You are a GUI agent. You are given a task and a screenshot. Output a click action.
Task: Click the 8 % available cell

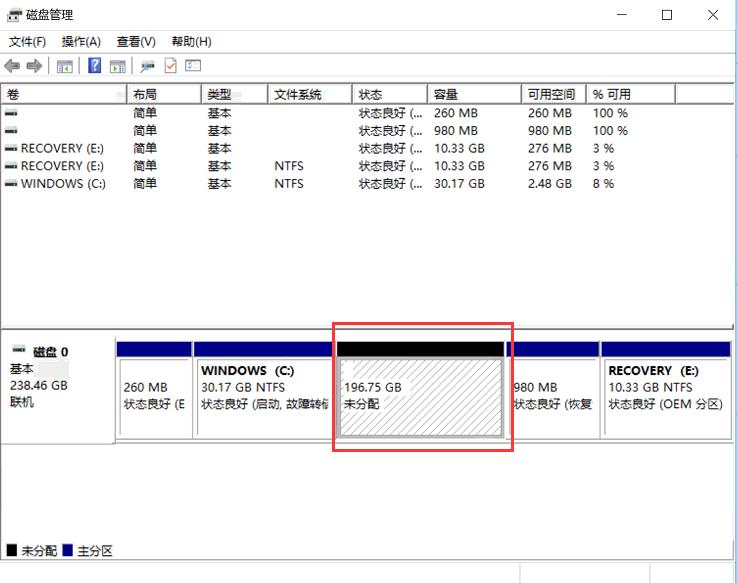pyautogui.click(x=603, y=183)
